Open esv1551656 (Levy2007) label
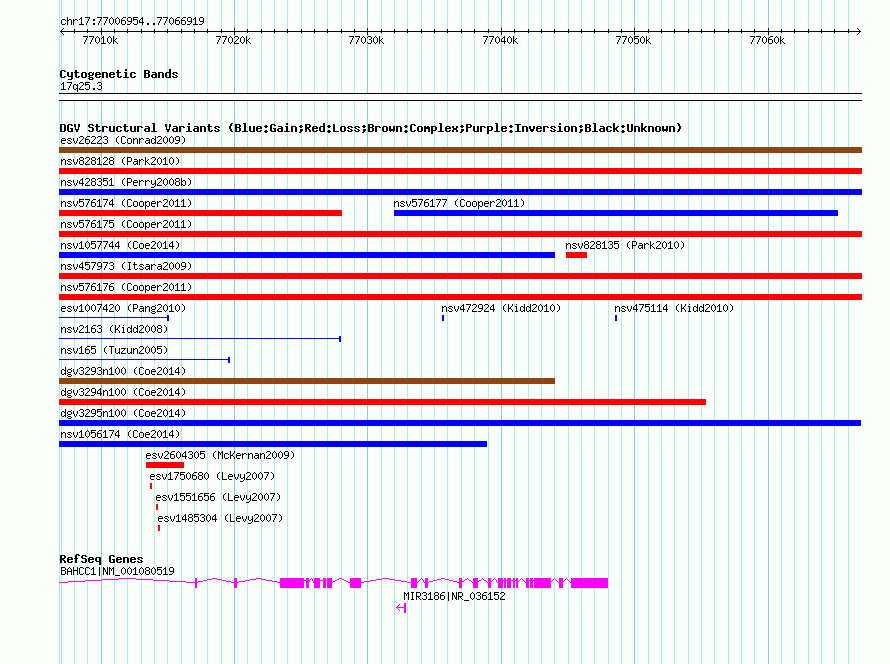 [219, 497]
